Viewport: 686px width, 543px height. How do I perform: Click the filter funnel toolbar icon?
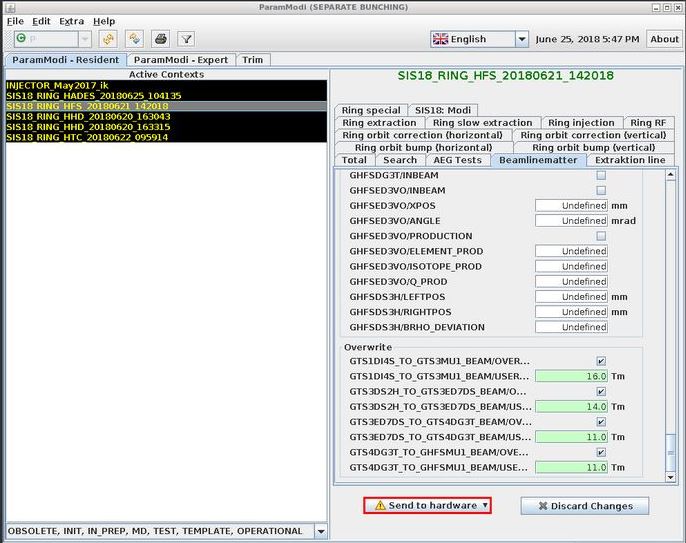click(186, 39)
